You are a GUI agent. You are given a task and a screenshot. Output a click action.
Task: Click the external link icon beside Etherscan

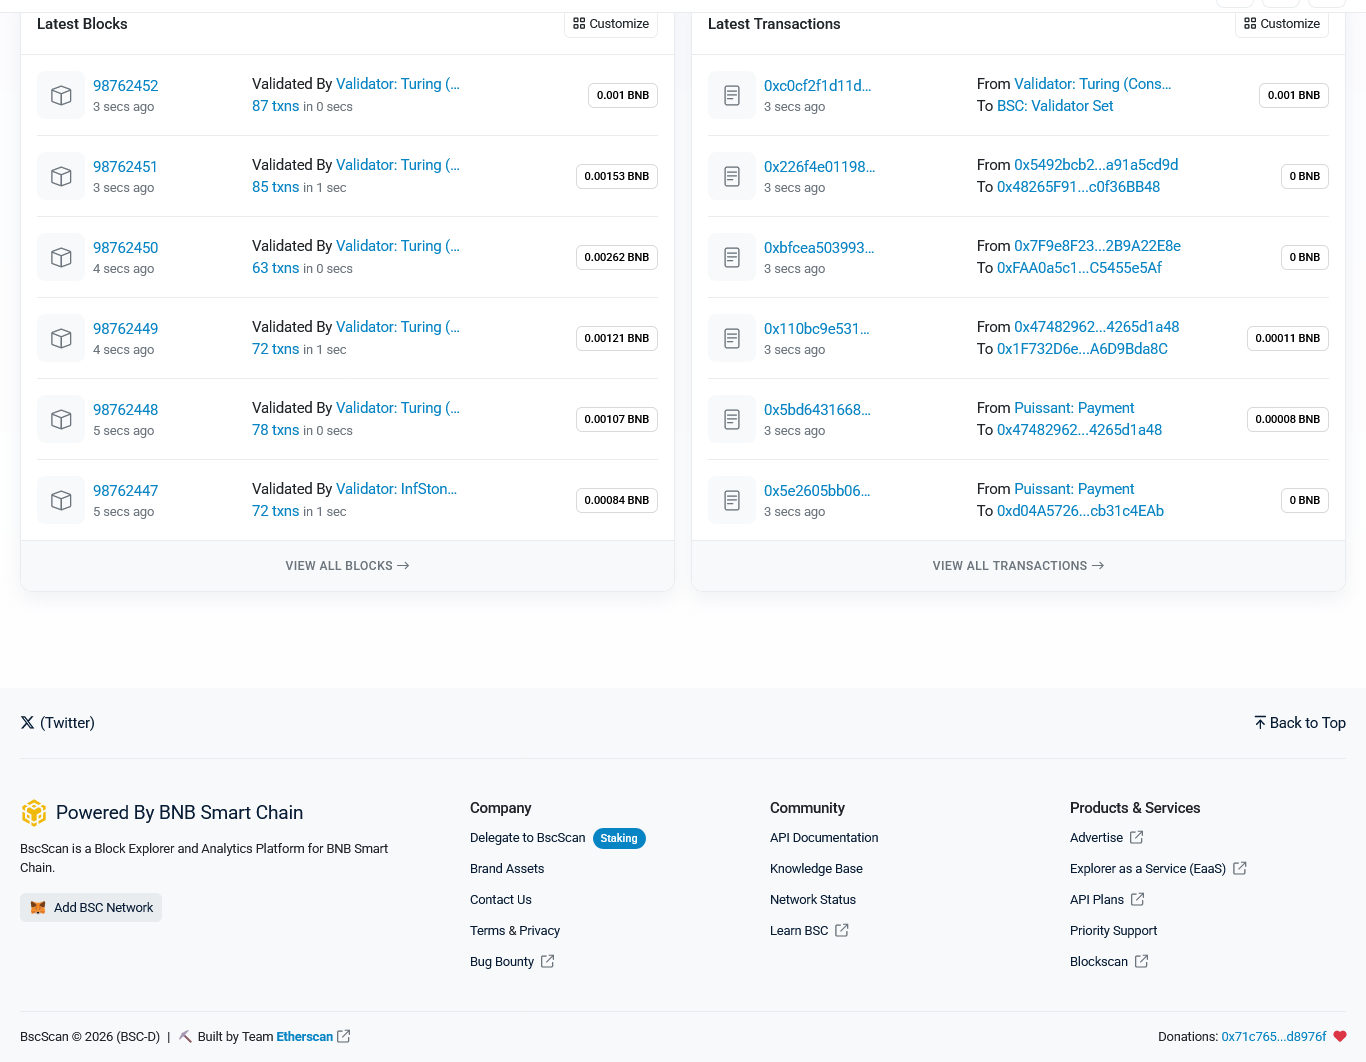coord(344,1037)
